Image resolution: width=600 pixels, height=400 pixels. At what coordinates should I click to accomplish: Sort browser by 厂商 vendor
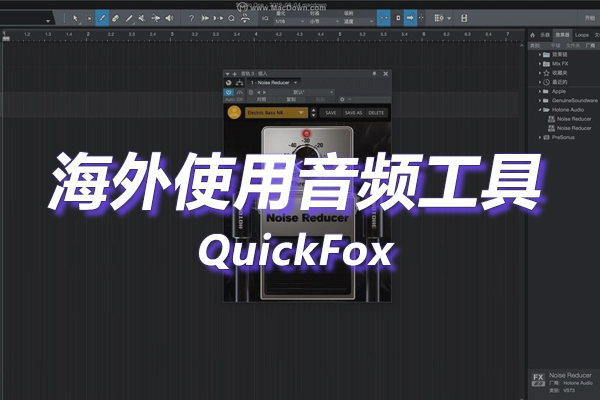[590, 46]
